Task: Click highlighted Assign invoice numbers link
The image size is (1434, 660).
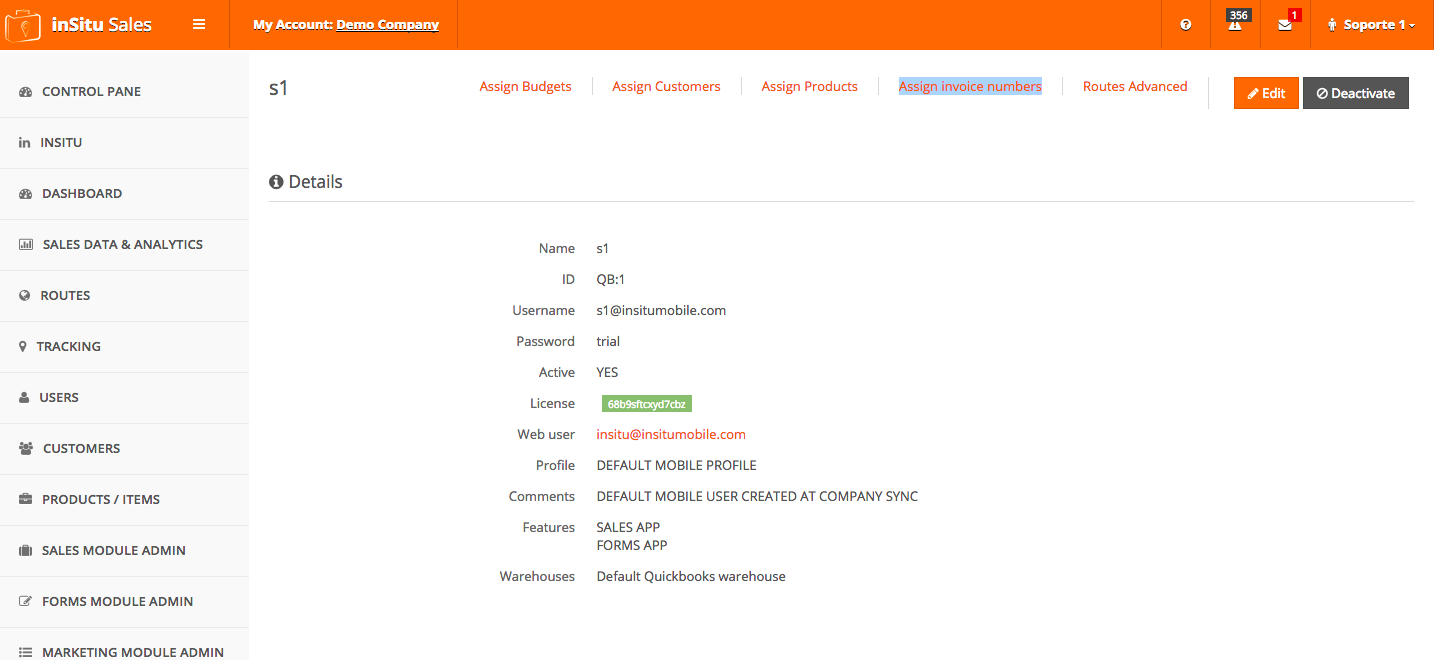Action: (970, 87)
